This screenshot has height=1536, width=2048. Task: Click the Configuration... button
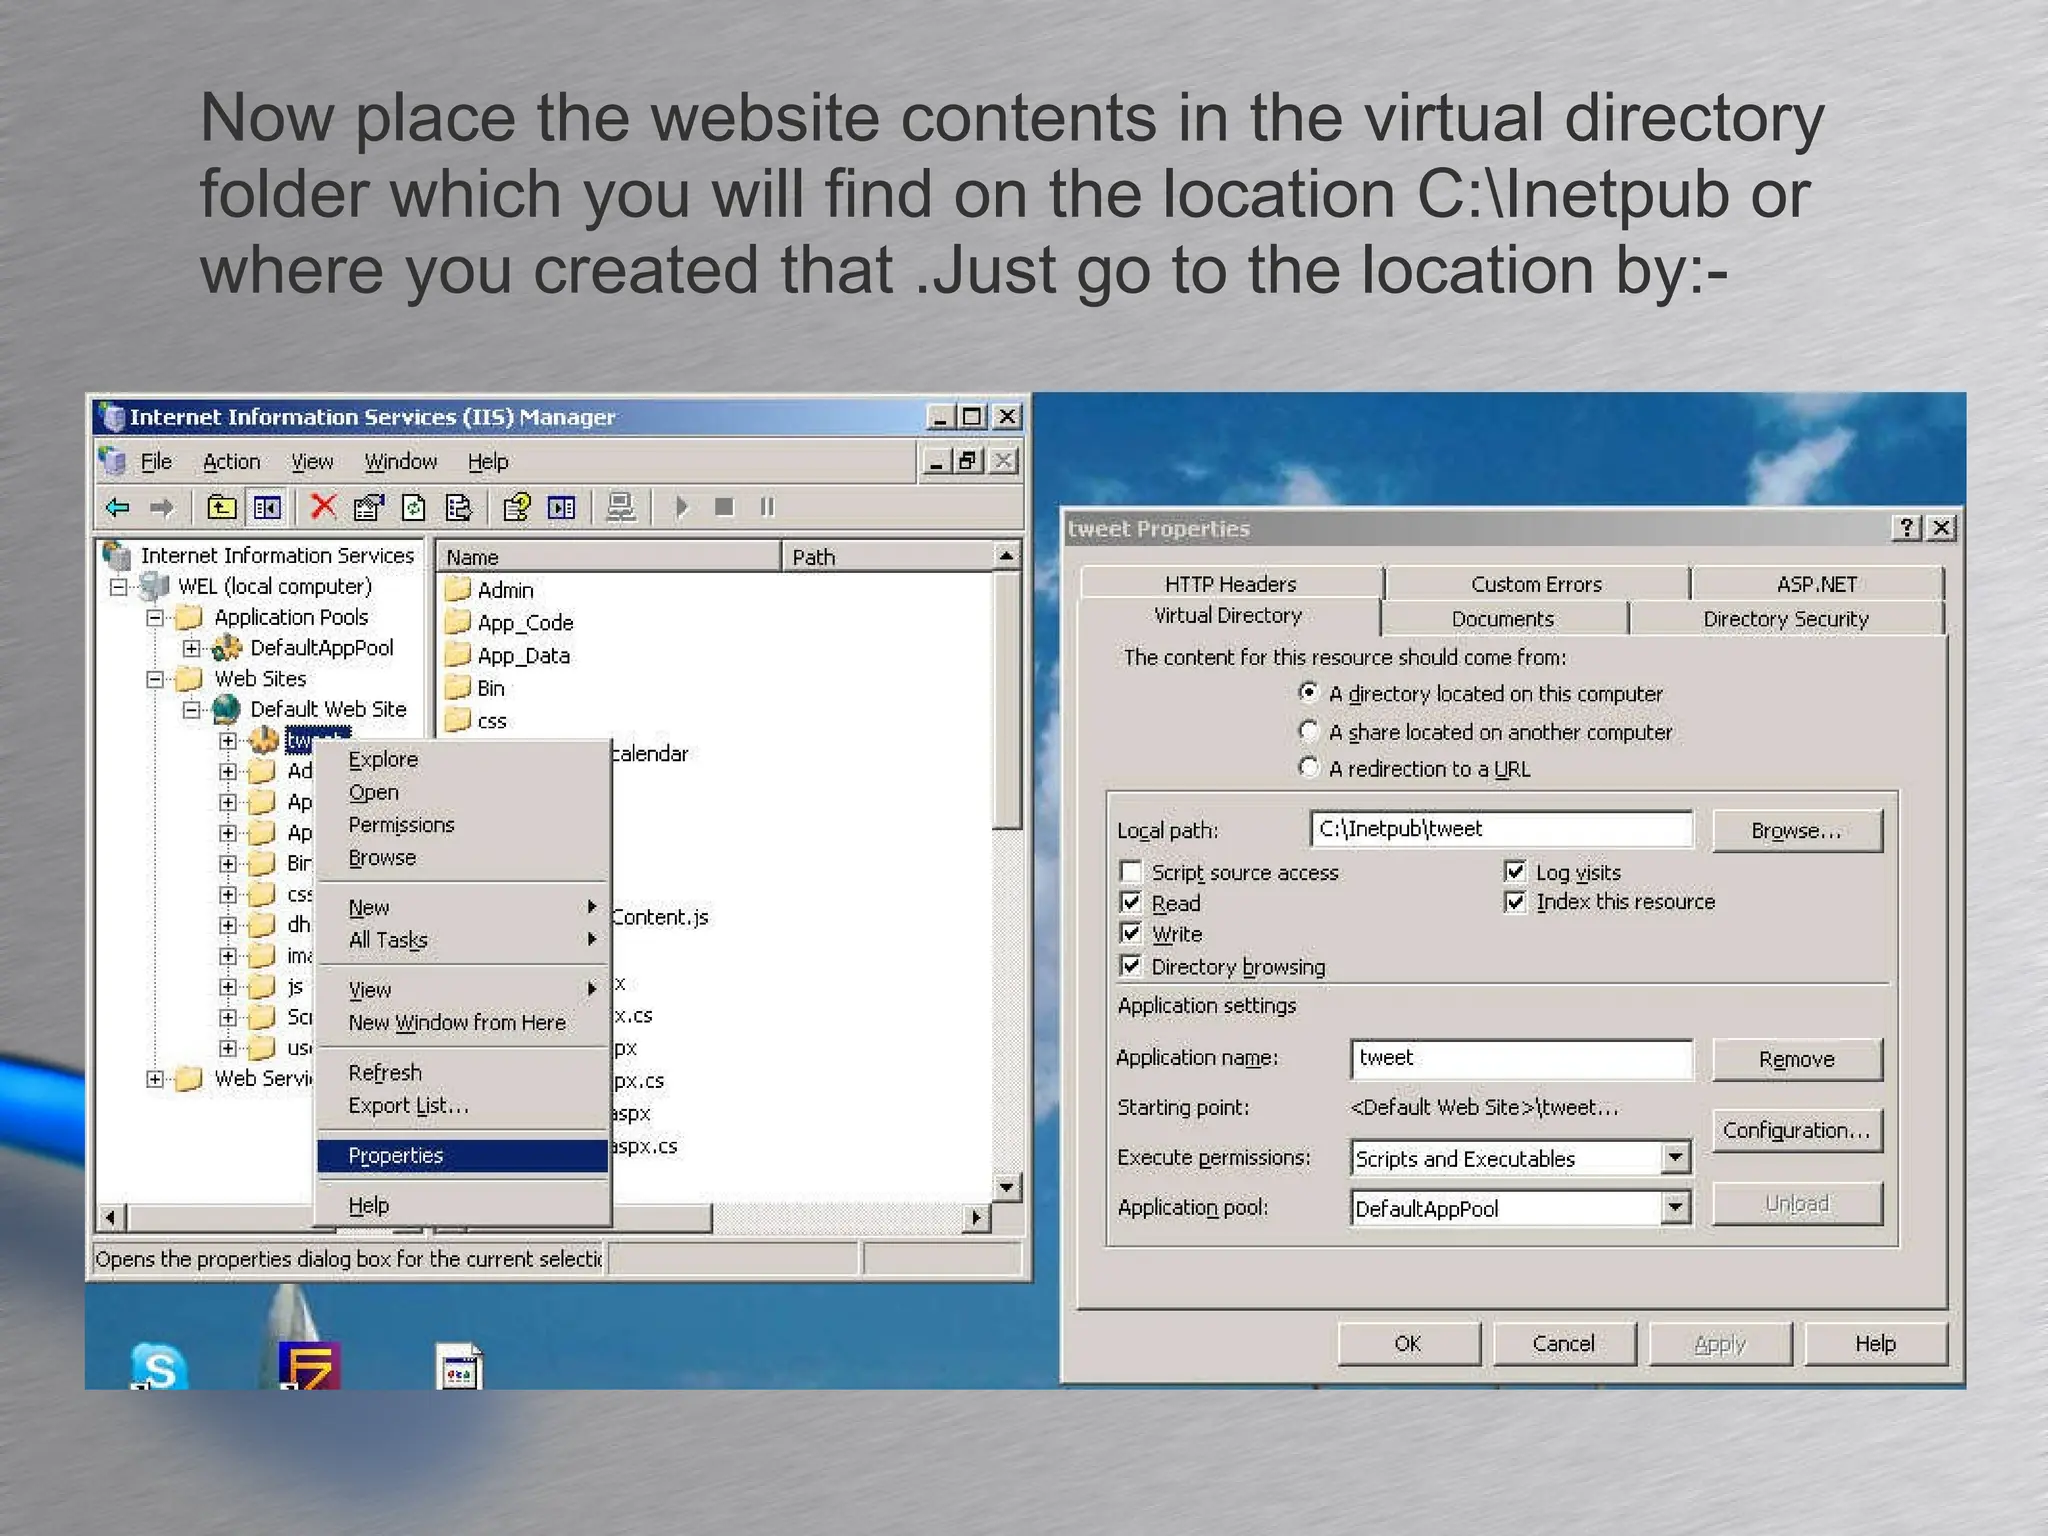pyautogui.click(x=1797, y=1131)
